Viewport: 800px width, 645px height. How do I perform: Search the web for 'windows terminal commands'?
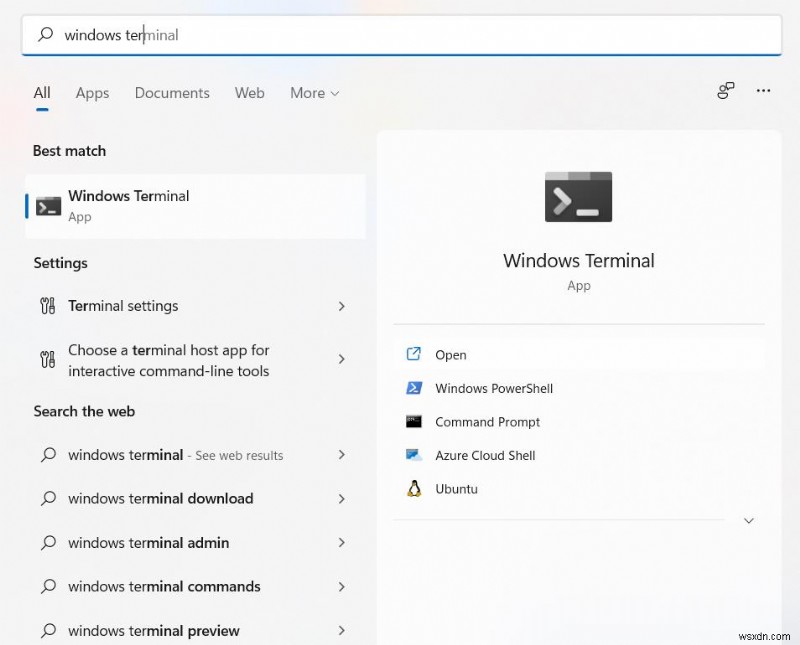163,586
